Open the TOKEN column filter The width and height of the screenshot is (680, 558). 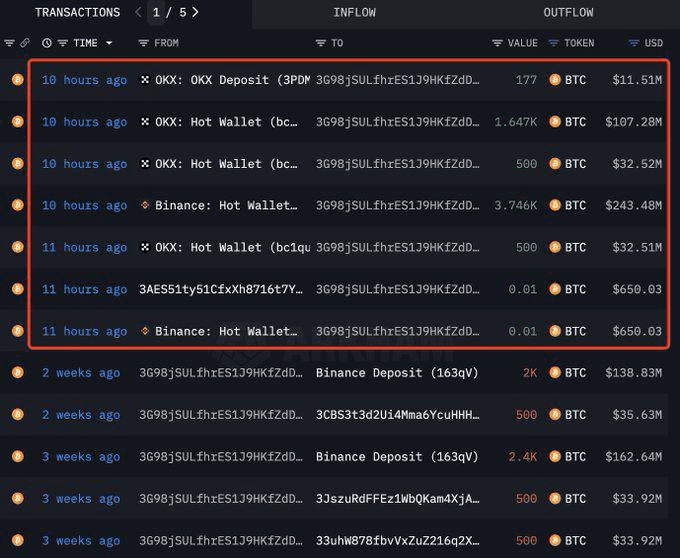coord(554,43)
